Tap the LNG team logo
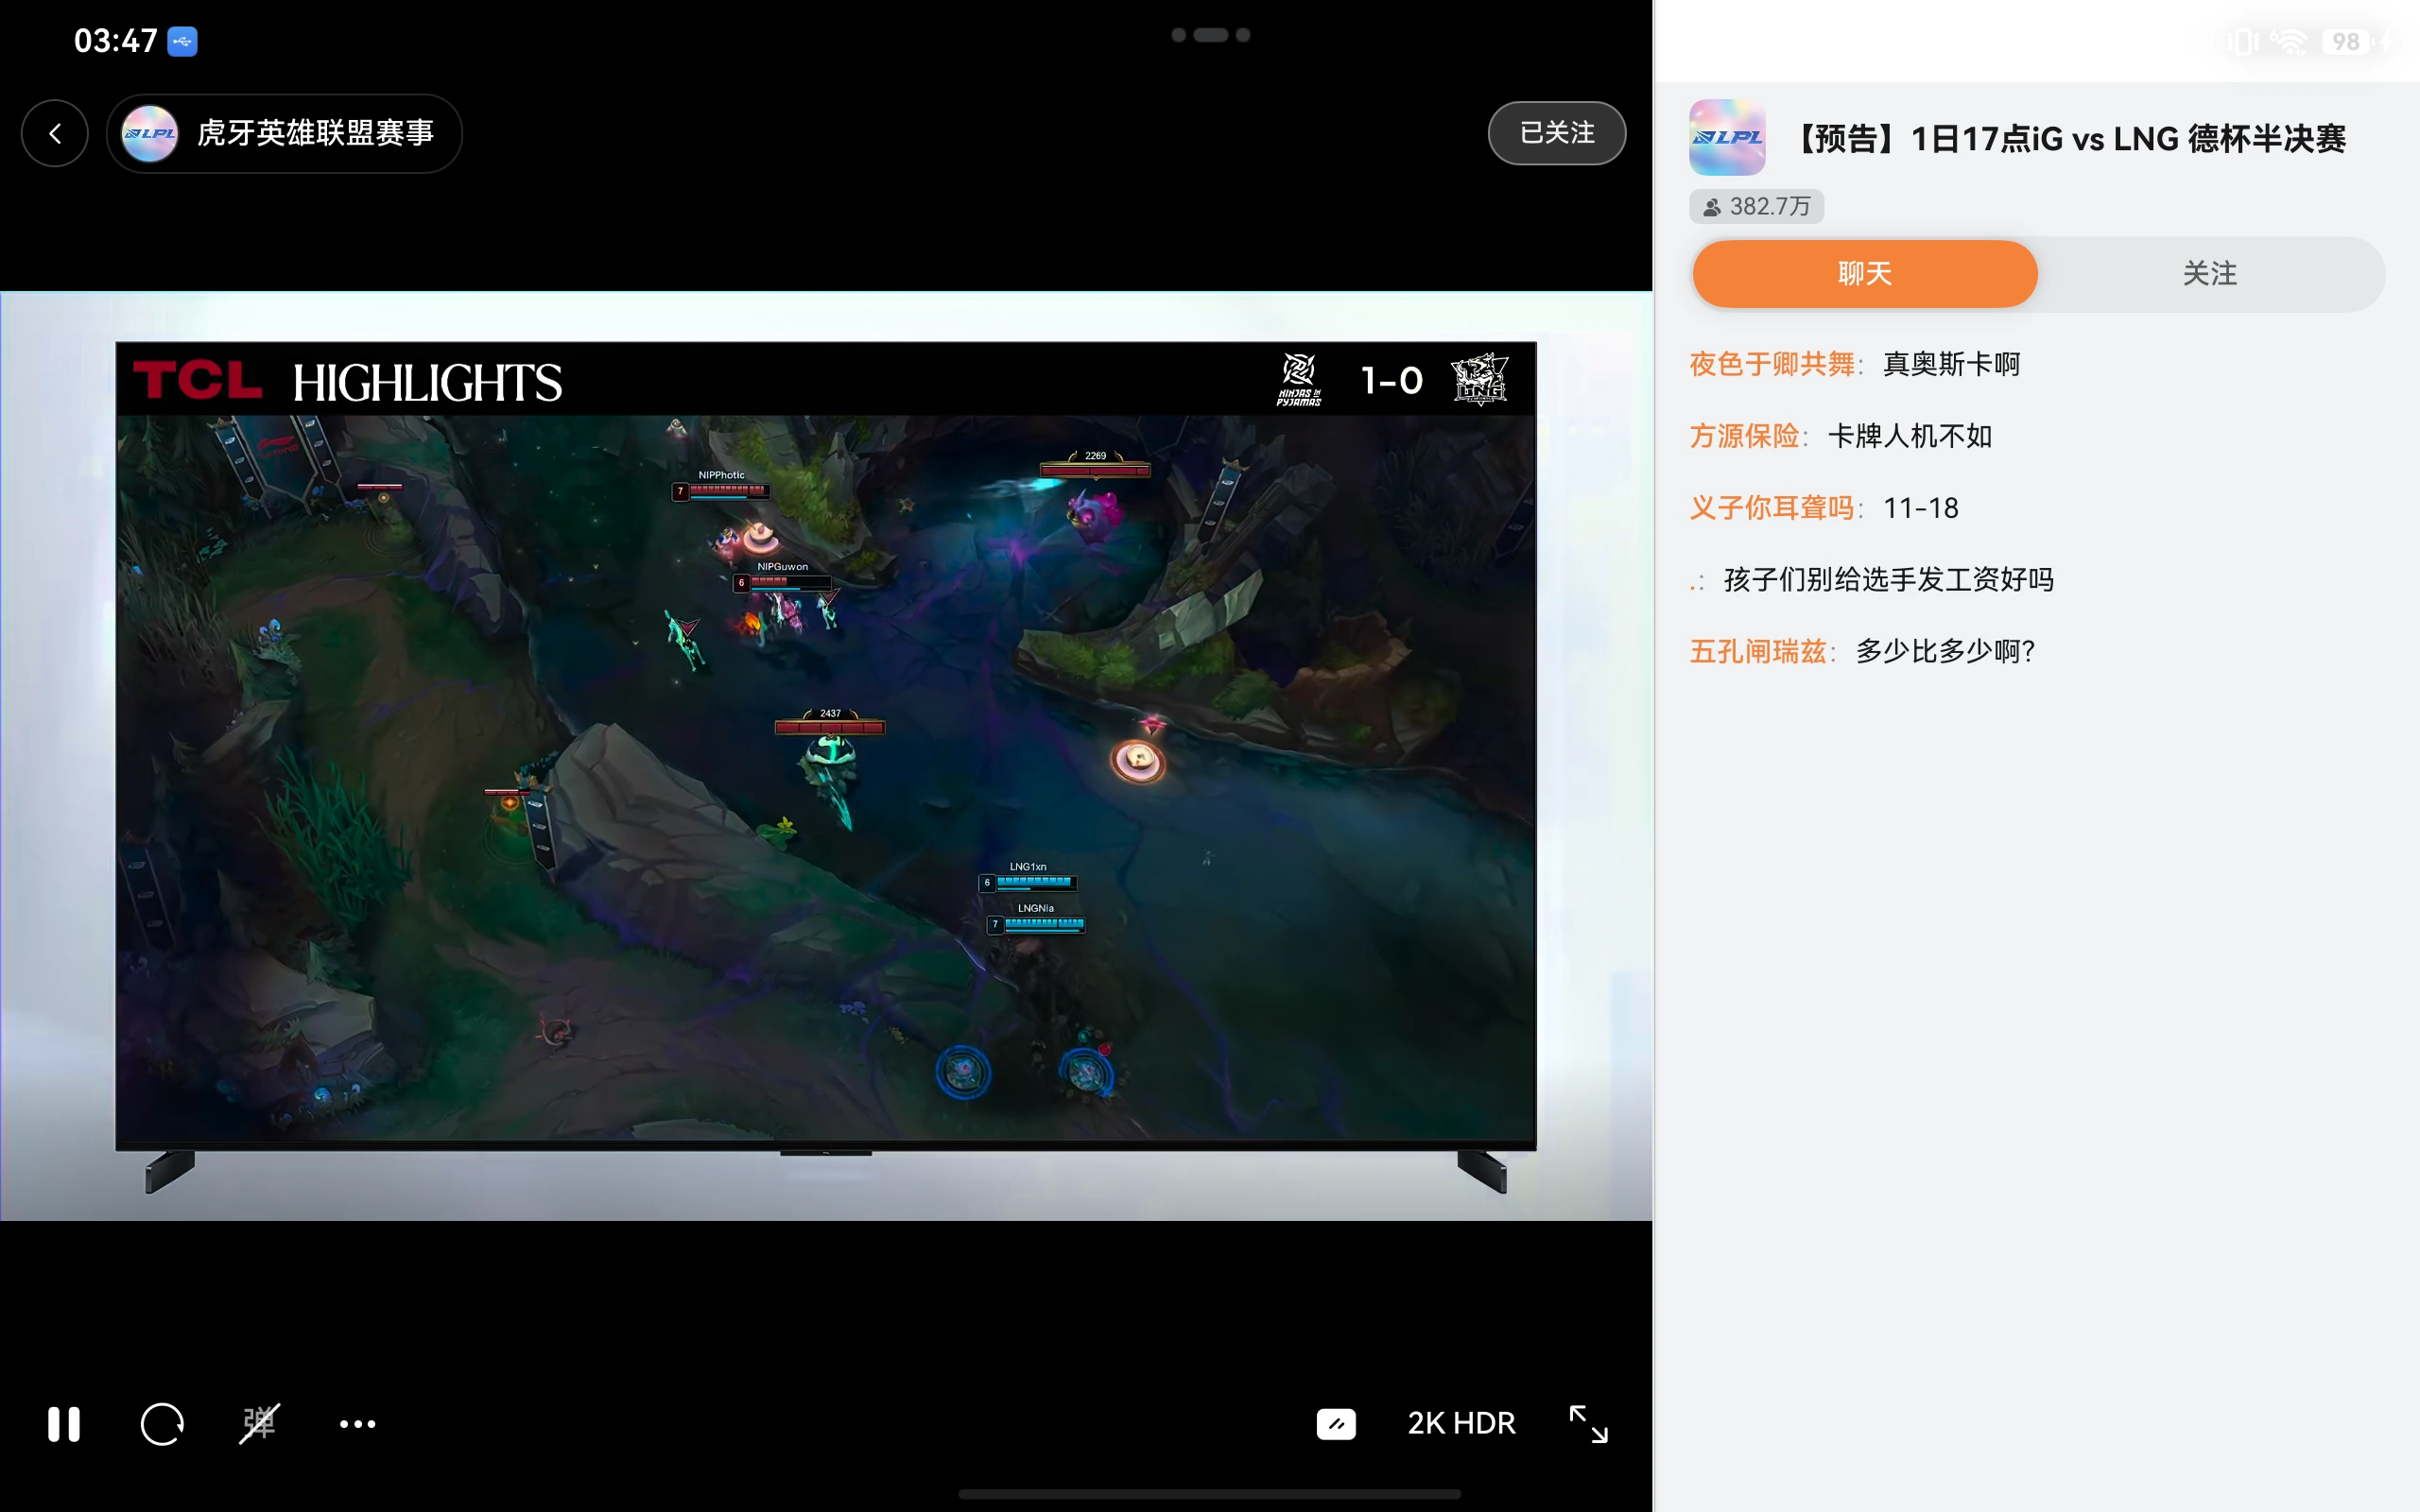Image resolution: width=2420 pixels, height=1512 pixels. point(1479,380)
